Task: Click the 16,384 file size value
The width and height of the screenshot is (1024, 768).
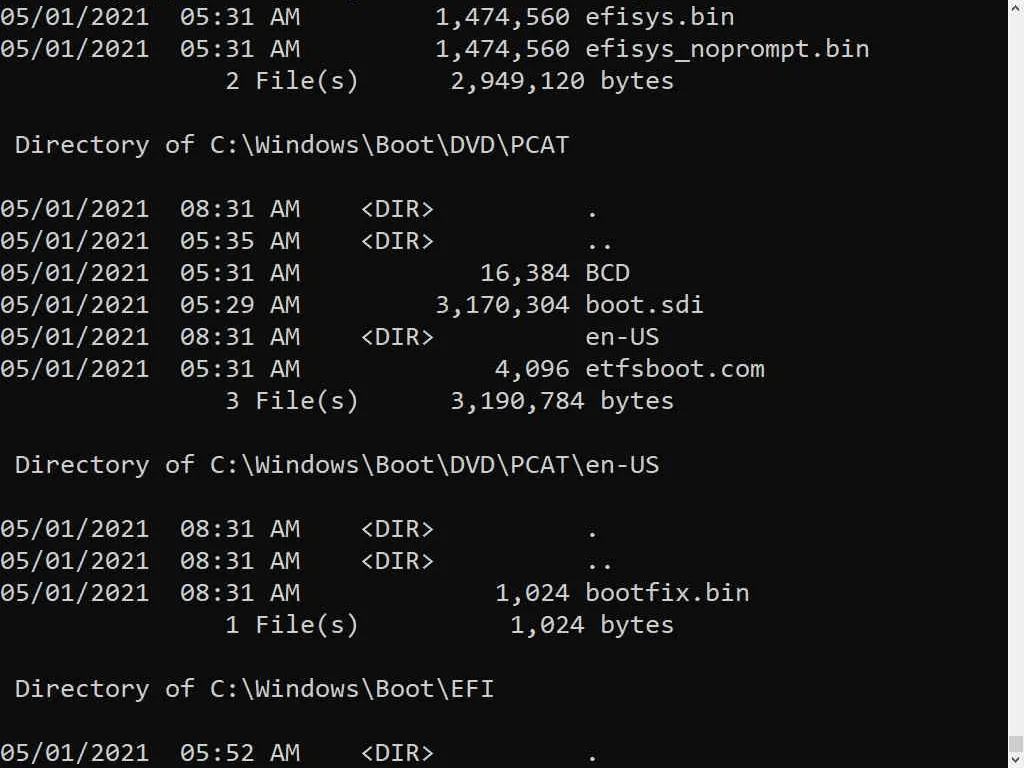Action: click(x=524, y=273)
